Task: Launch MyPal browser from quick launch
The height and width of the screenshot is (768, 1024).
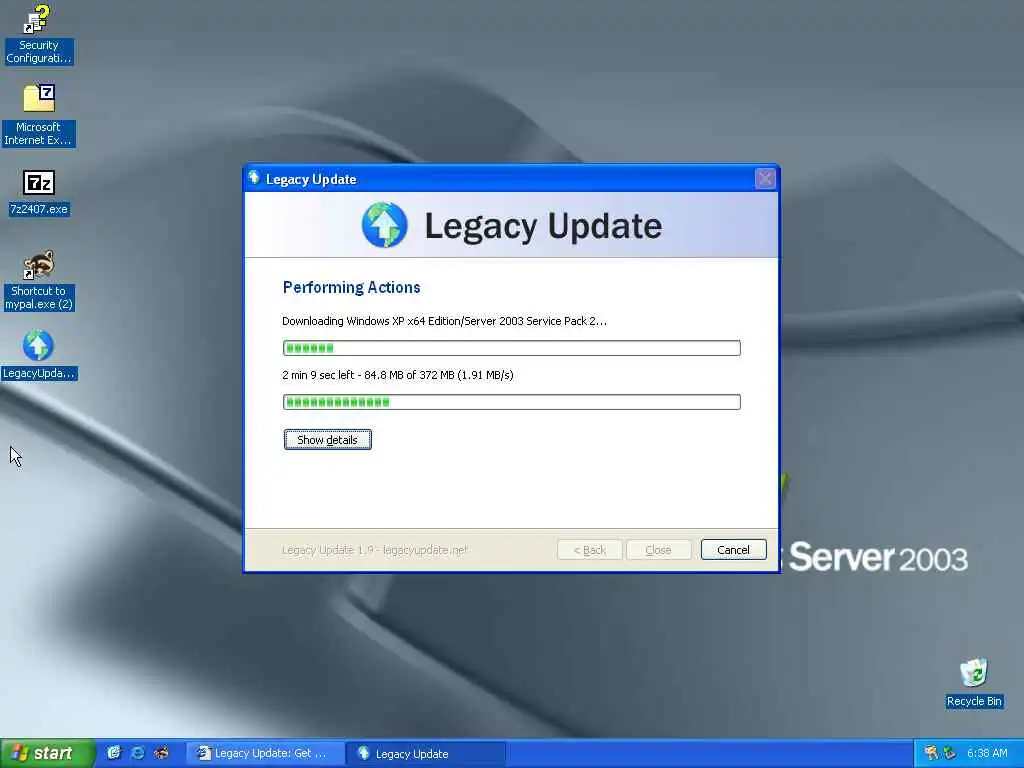Action: click(x=161, y=753)
